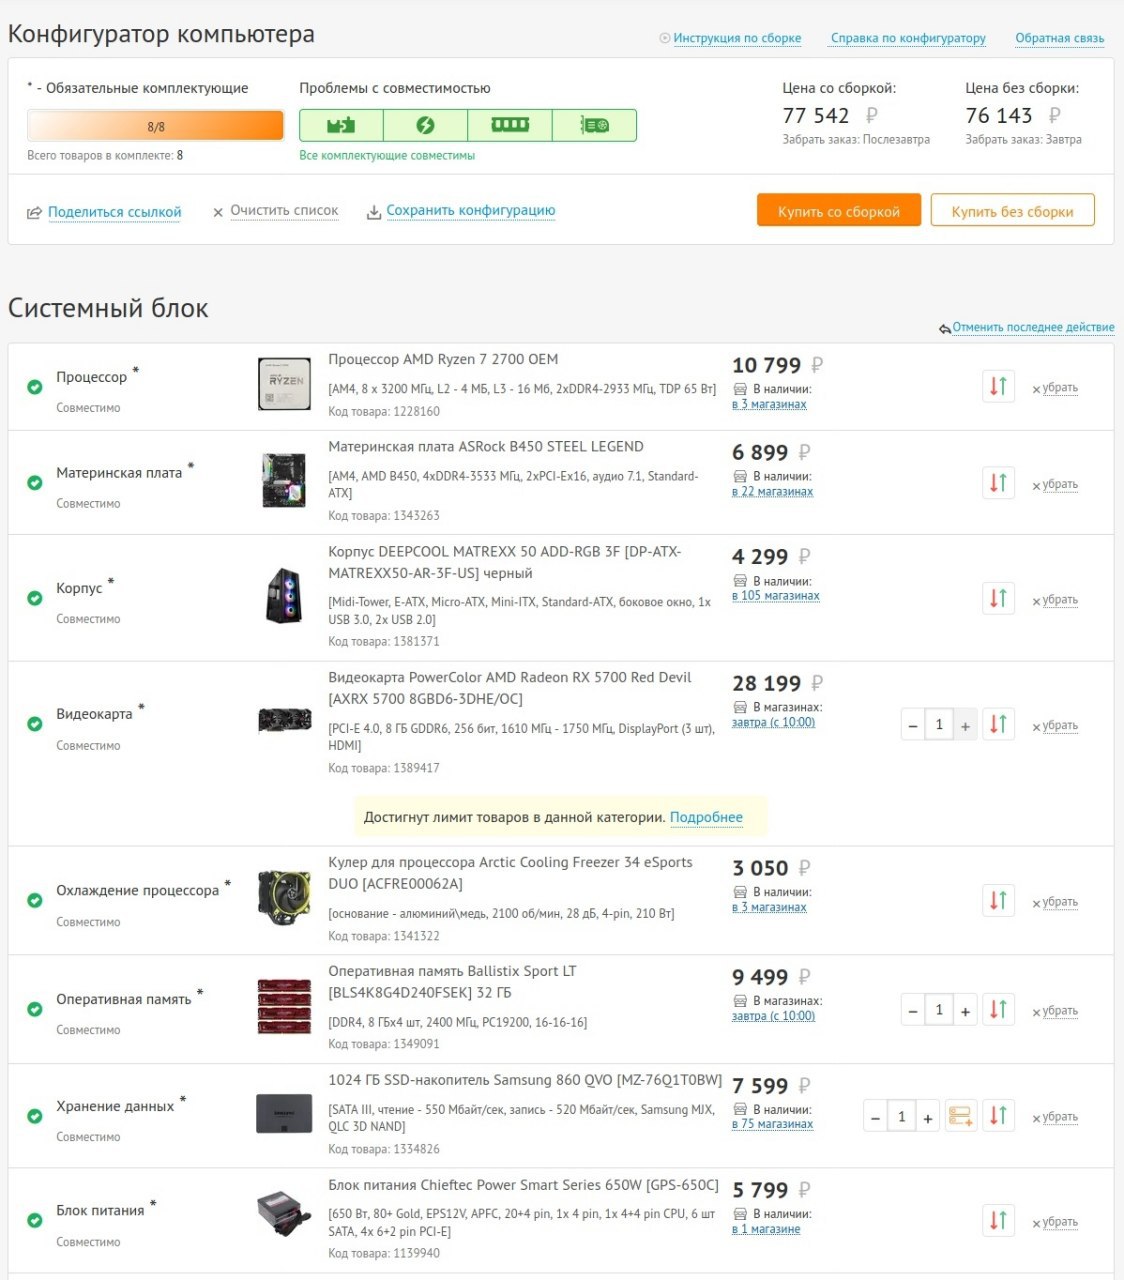Remove the CPU cooler from configuration
Viewport: 1124px width, 1280px height.
tap(1055, 902)
